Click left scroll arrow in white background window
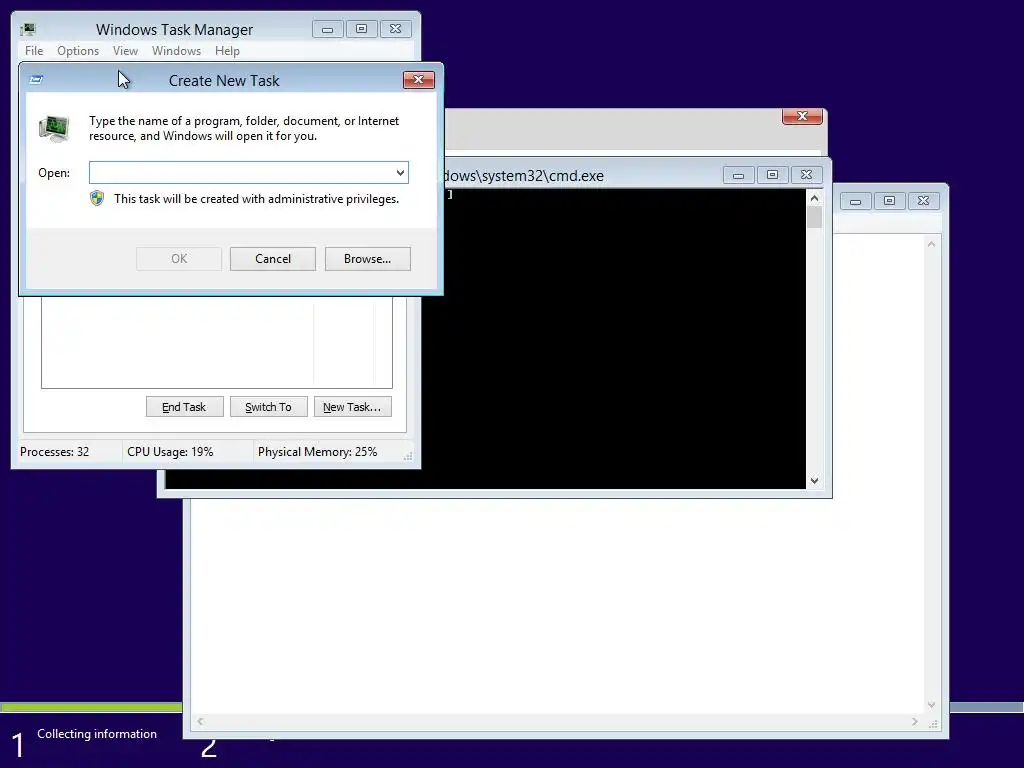1024x768 pixels. (200, 722)
